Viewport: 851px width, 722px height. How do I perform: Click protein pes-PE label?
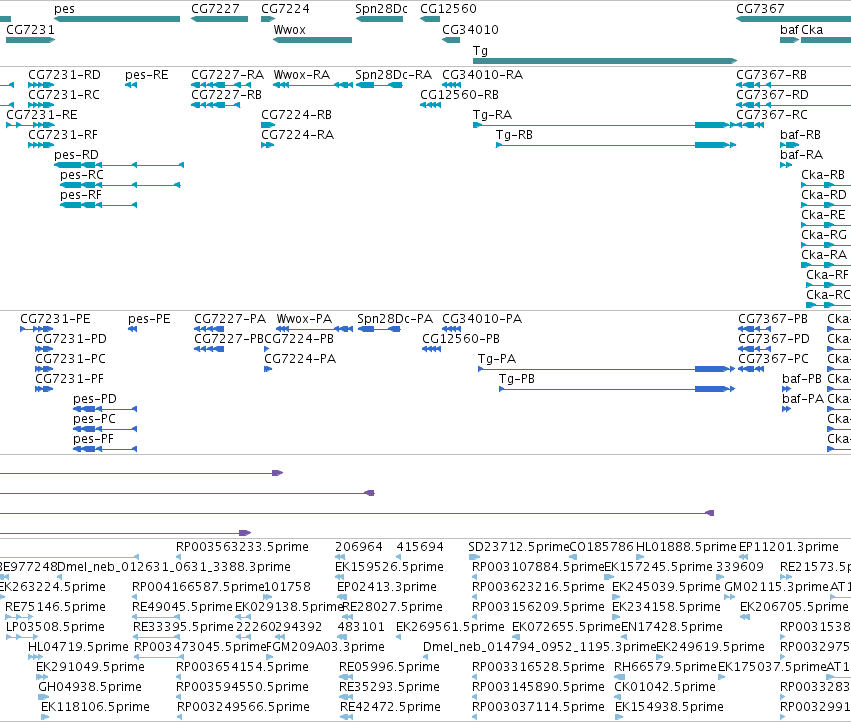click(x=149, y=319)
